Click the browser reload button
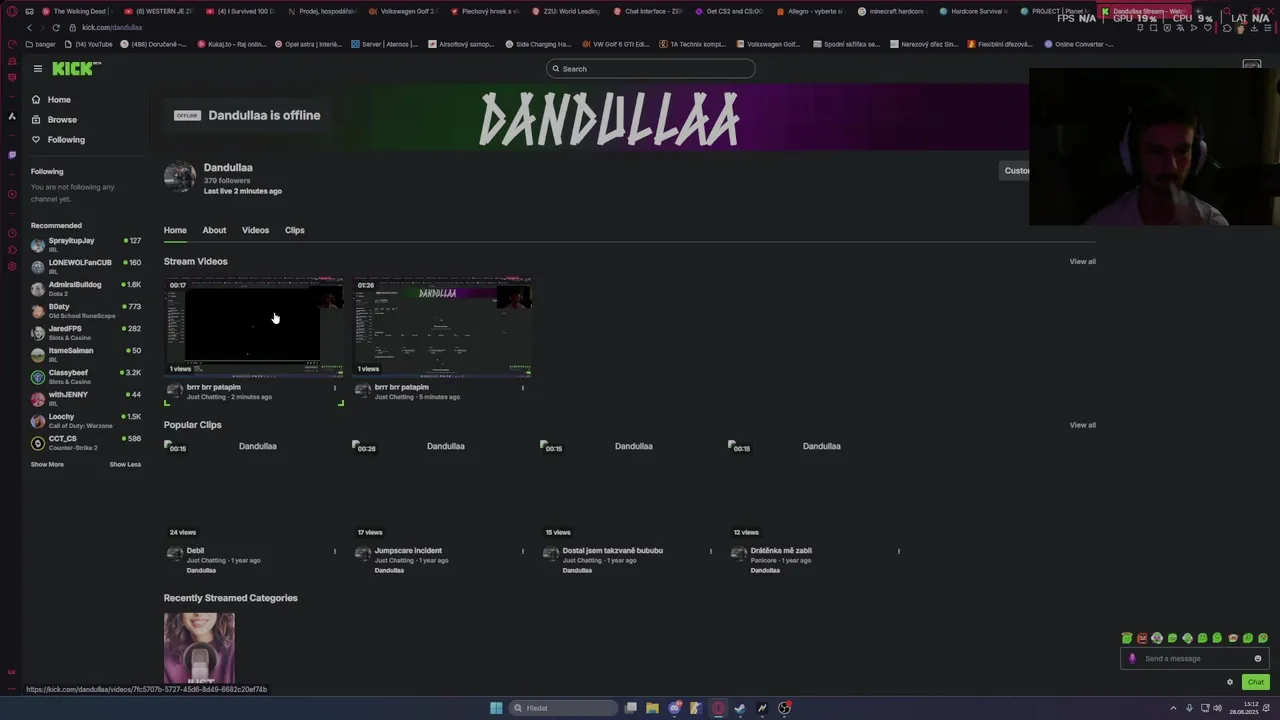 click(x=55, y=28)
